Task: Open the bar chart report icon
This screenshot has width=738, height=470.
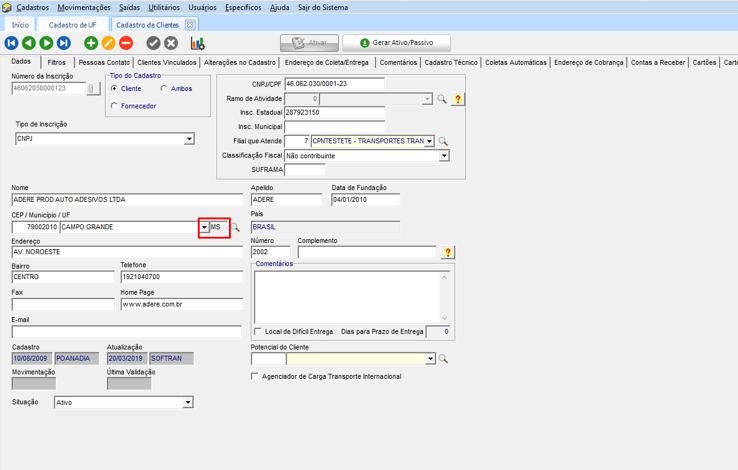Action: tap(197, 43)
